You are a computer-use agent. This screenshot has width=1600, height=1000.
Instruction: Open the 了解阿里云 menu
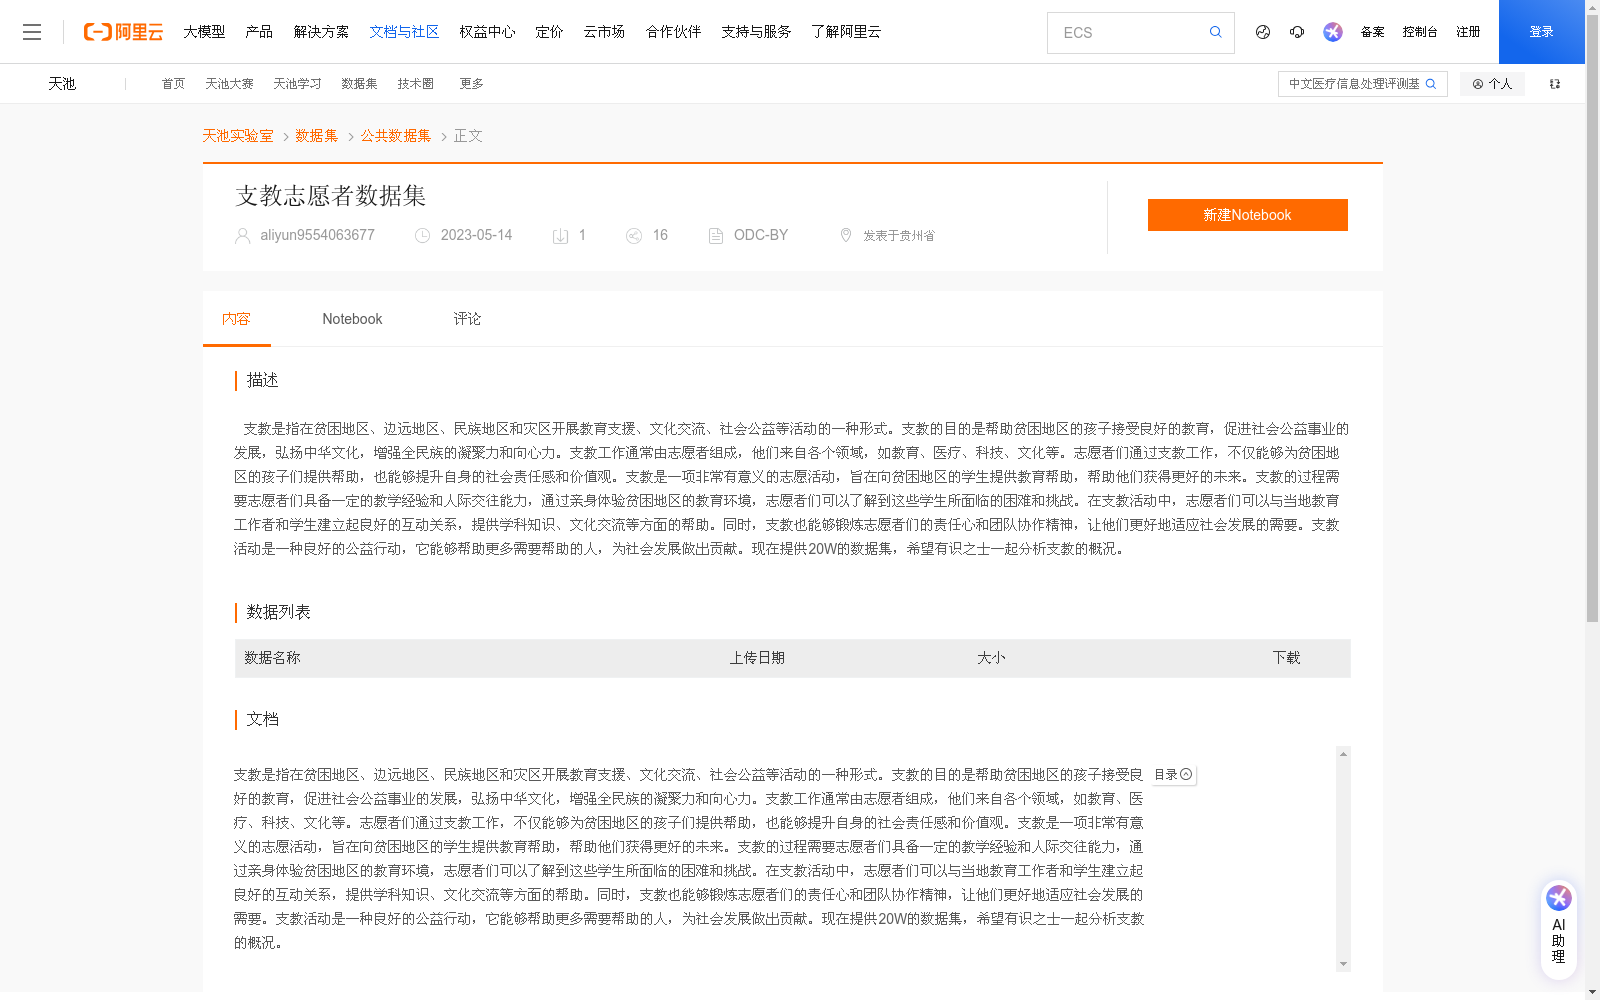(846, 32)
